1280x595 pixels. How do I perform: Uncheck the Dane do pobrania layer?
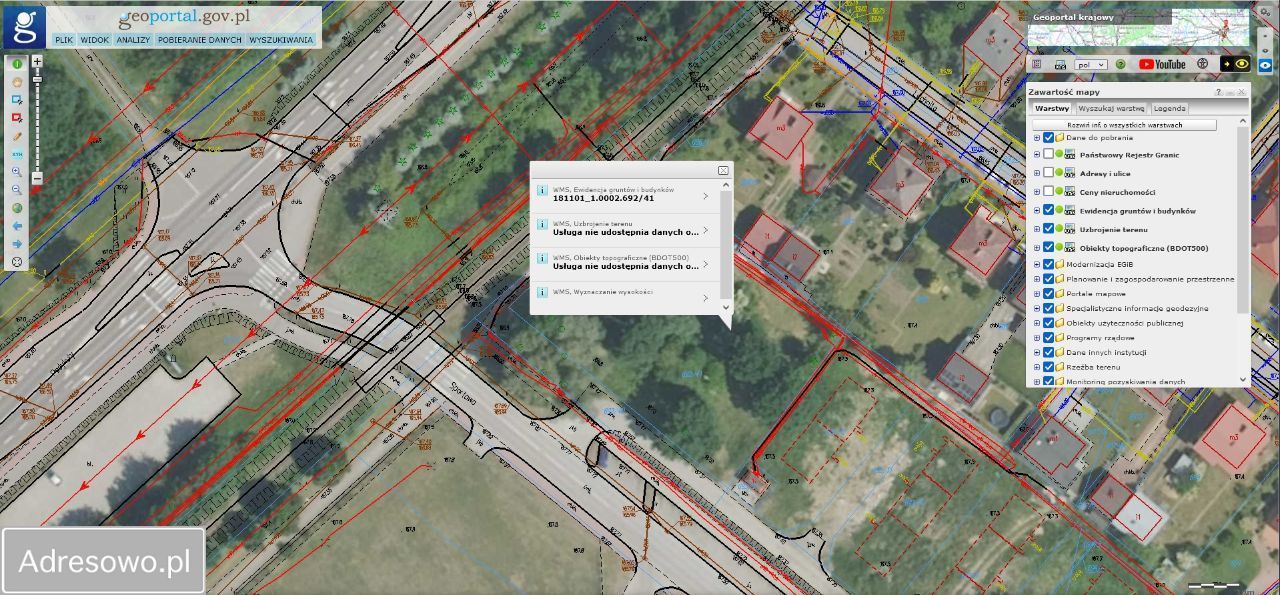1048,138
